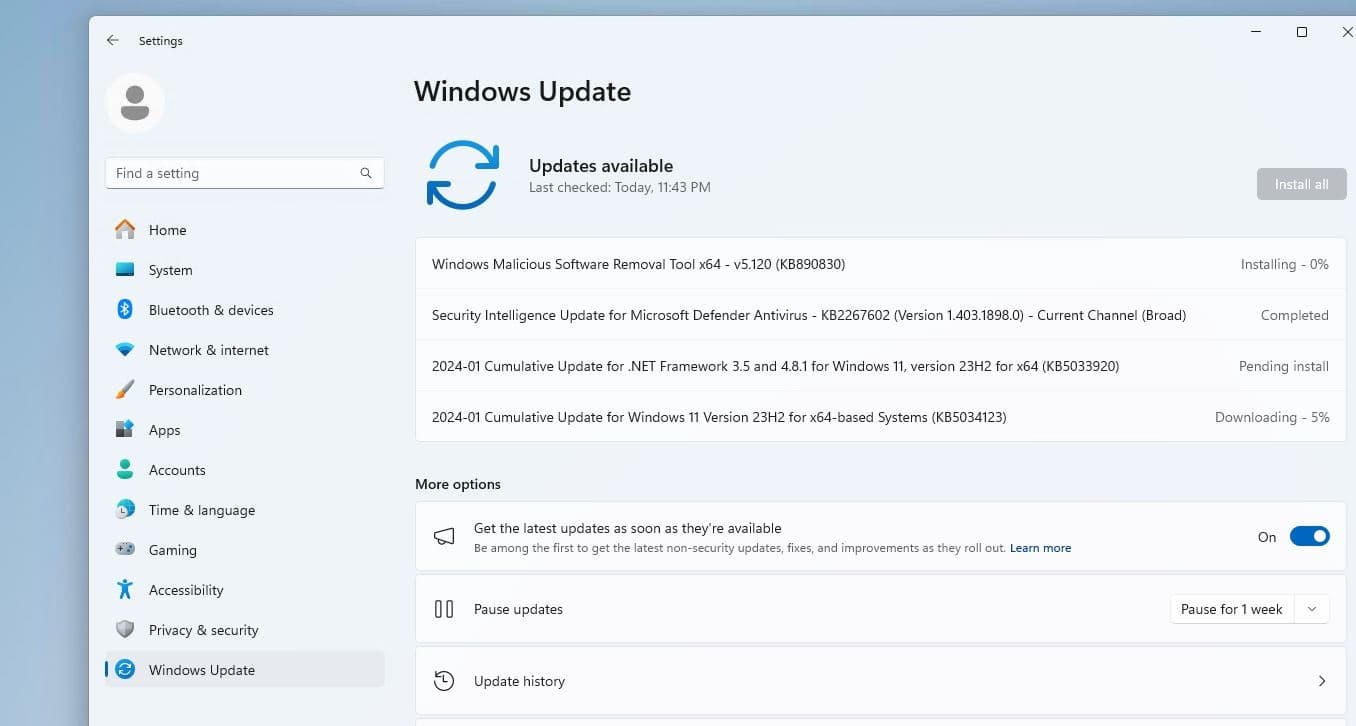Click the Install all button
This screenshot has height=726, width=1356.
click(1301, 184)
